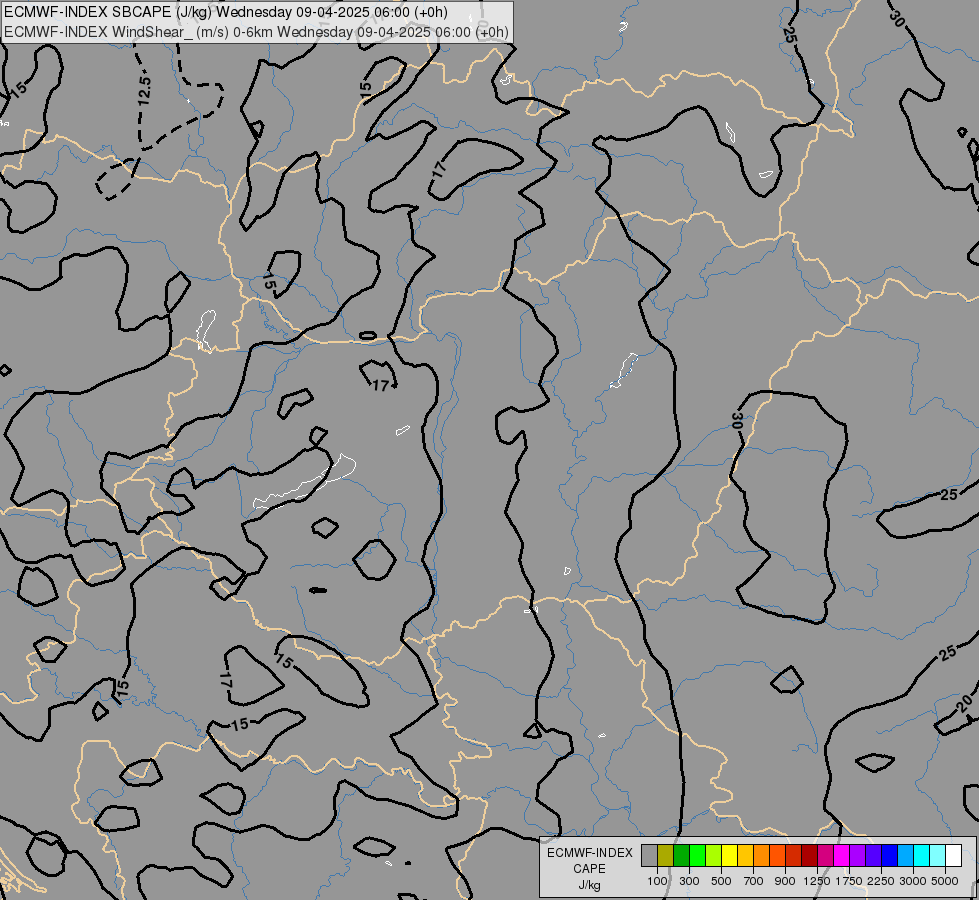Click the 900 legend value
979x900 pixels.
pyautogui.click(x=785, y=881)
